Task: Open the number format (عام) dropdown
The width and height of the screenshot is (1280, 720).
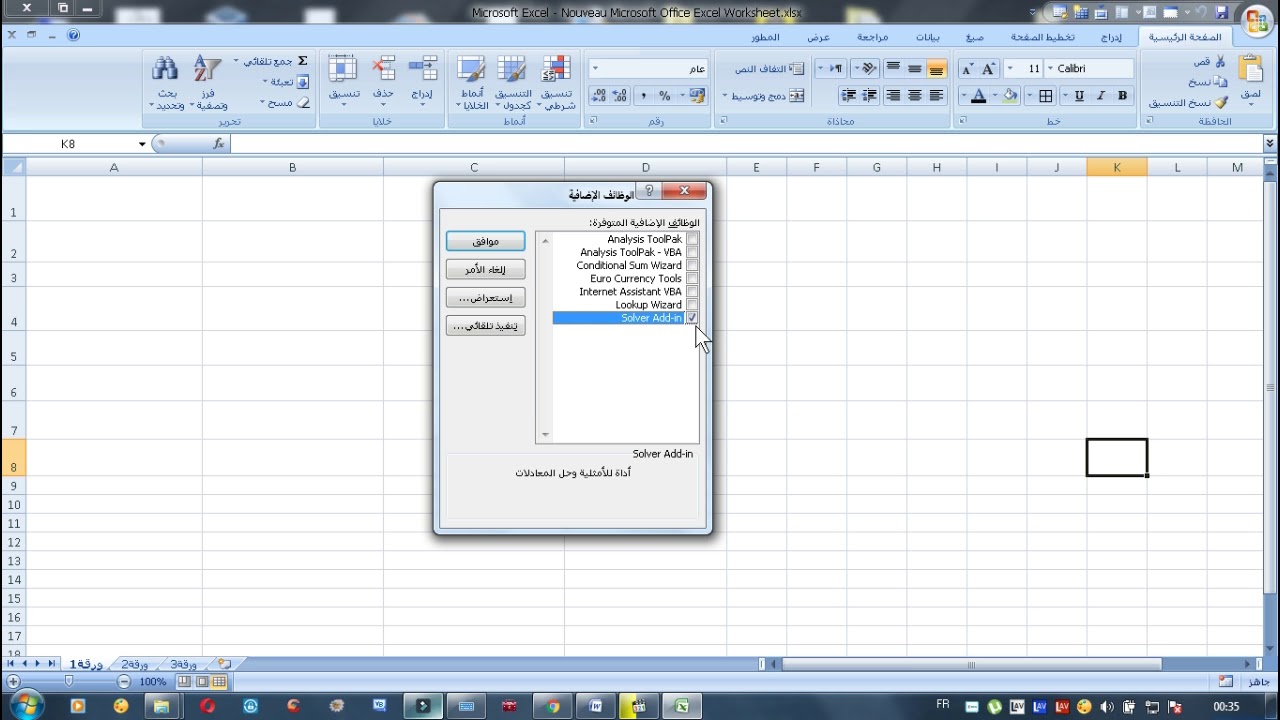Action: [595, 69]
